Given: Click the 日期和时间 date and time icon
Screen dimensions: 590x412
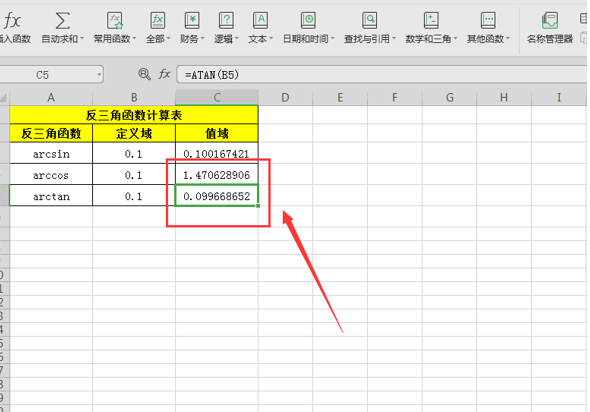Looking at the screenshot, I should (x=308, y=20).
